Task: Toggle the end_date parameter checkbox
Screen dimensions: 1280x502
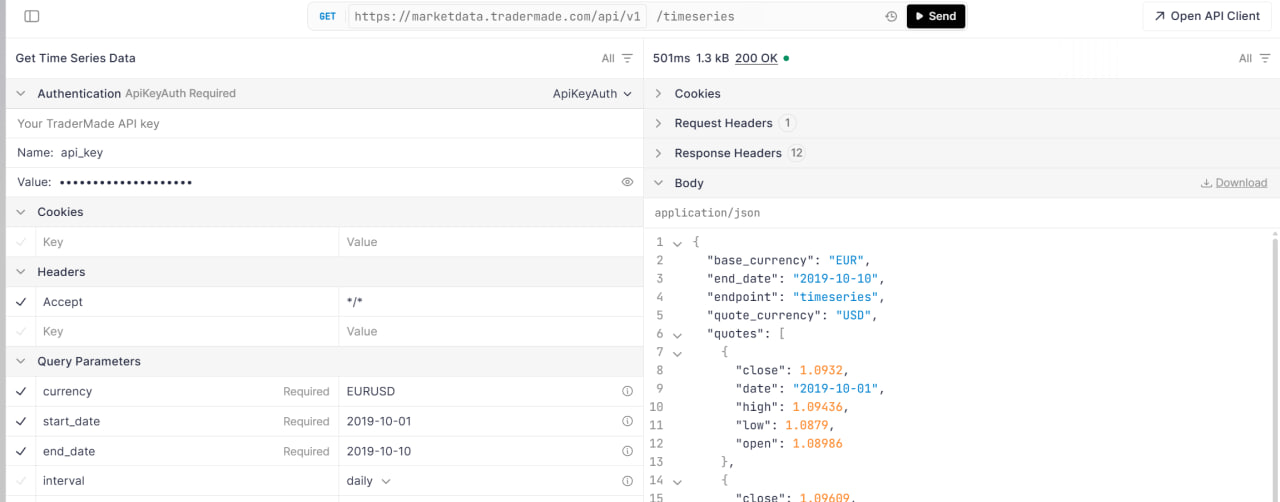Action: 21,451
